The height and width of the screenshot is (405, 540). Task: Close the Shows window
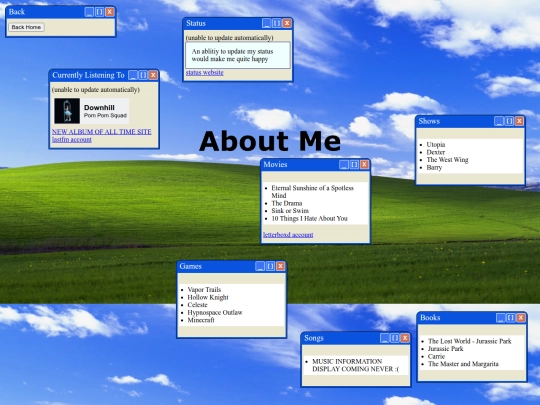pos(519,121)
